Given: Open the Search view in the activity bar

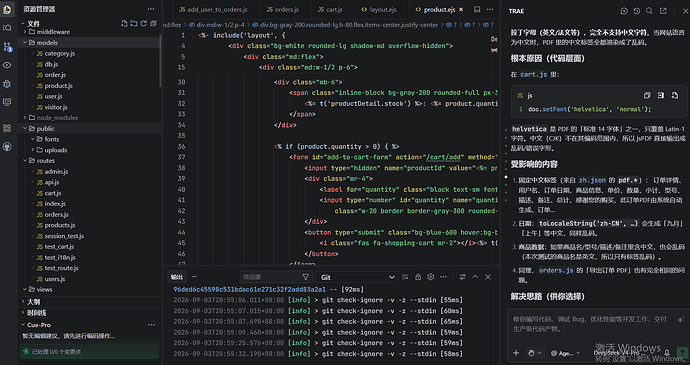Looking at the screenshot, I should tap(7, 28).
